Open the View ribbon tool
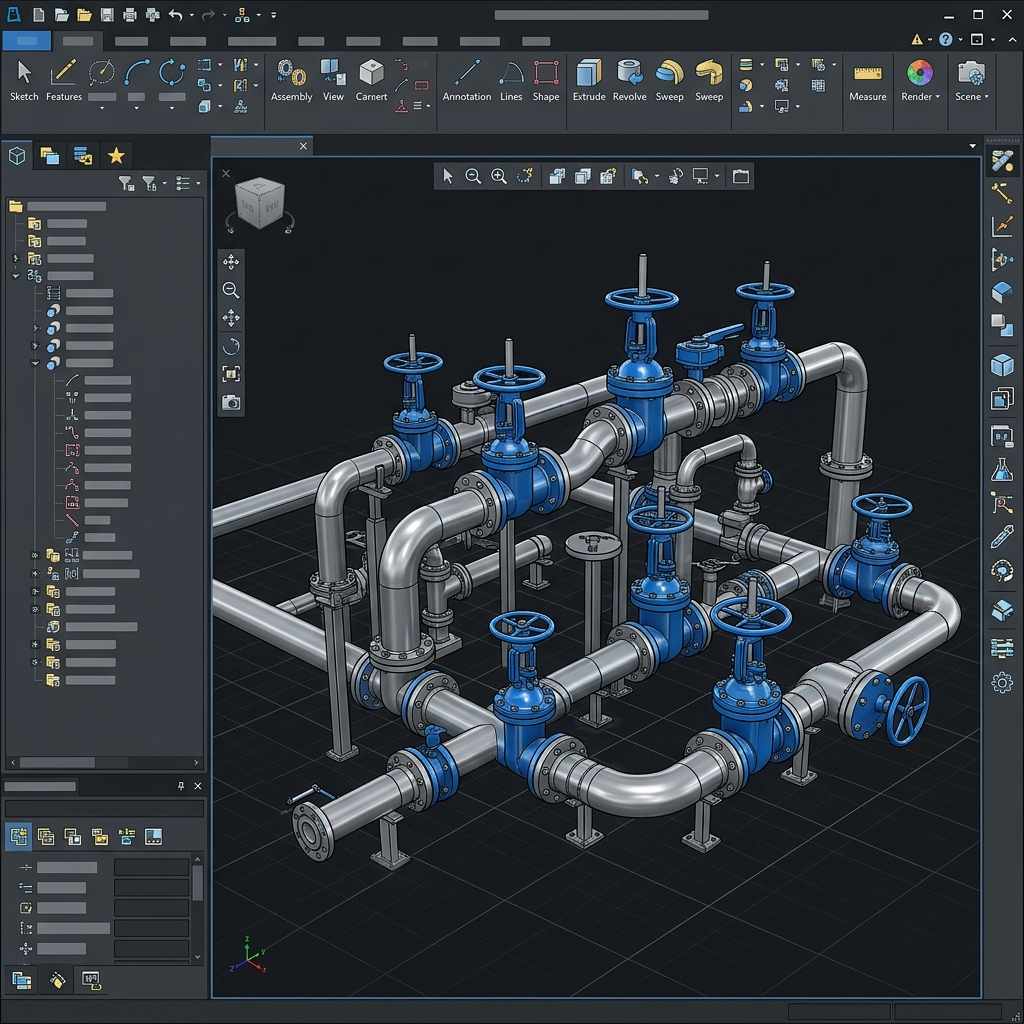Screen dimensions: 1024x1024 333,81
